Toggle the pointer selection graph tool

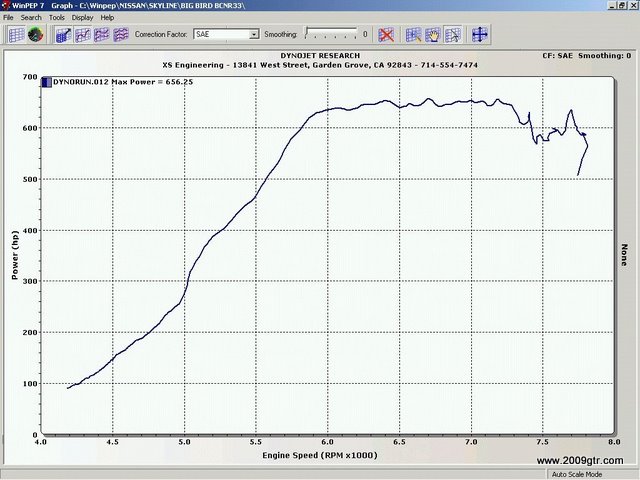click(453, 35)
